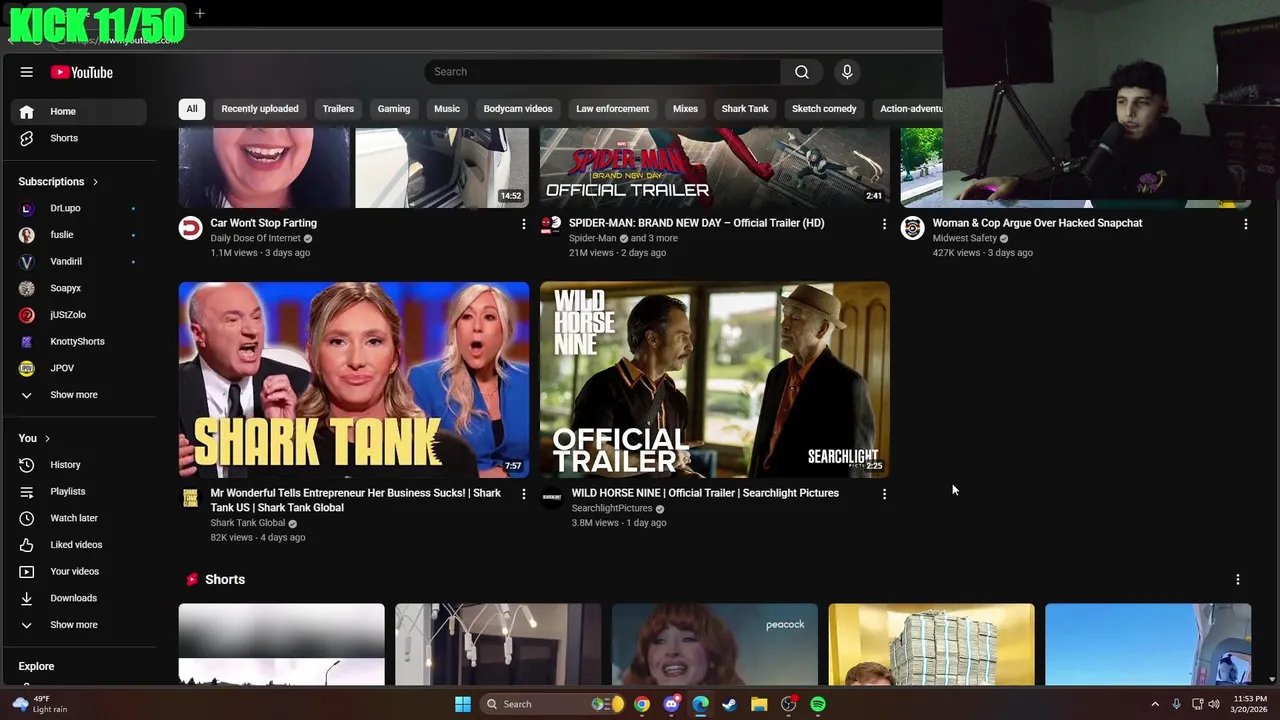Open Soapyx subscription channel

tap(78, 288)
